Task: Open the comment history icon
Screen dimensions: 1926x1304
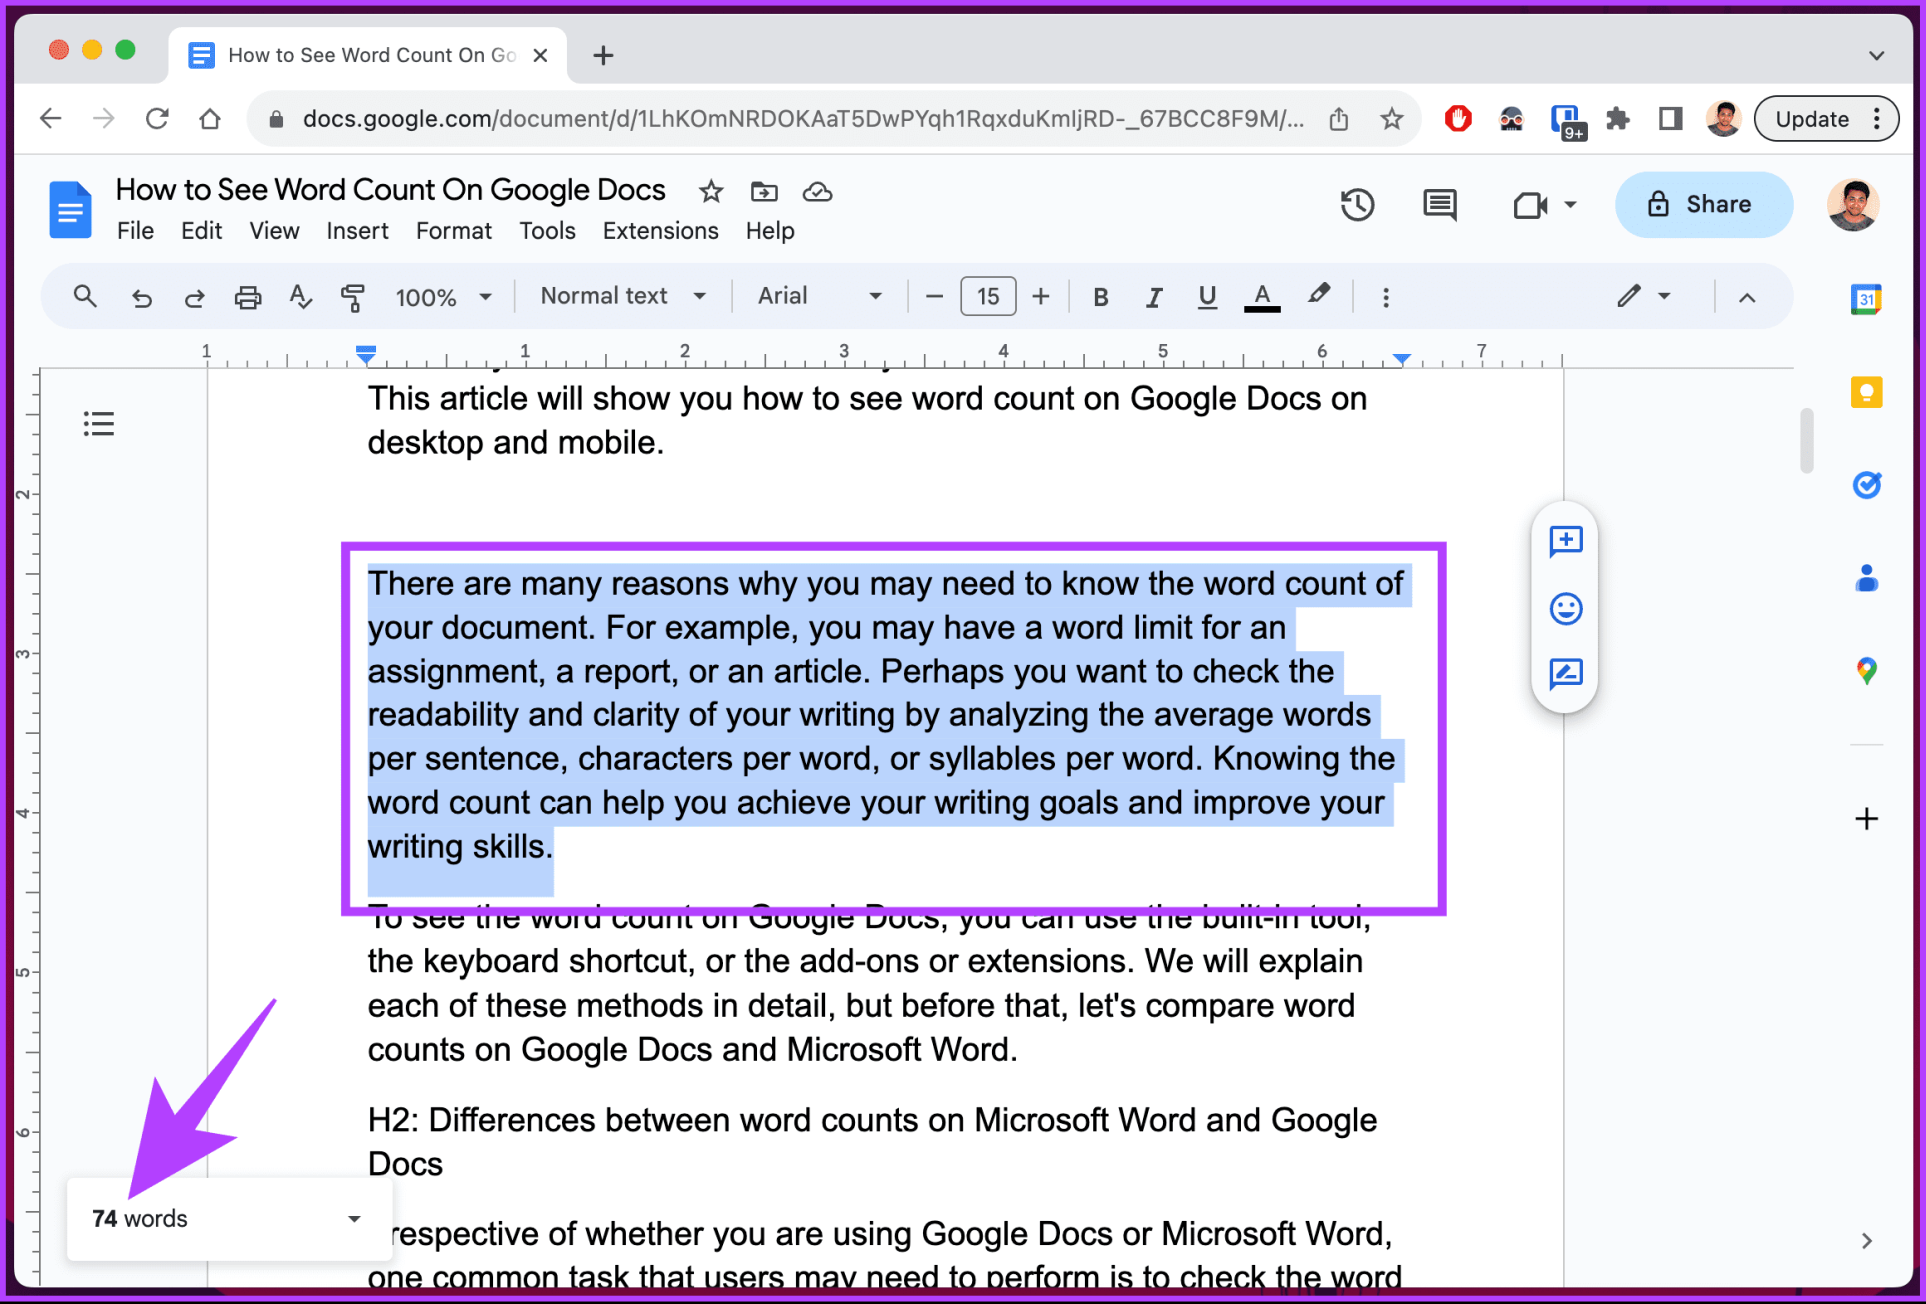Action: [x=1439, y=205]
